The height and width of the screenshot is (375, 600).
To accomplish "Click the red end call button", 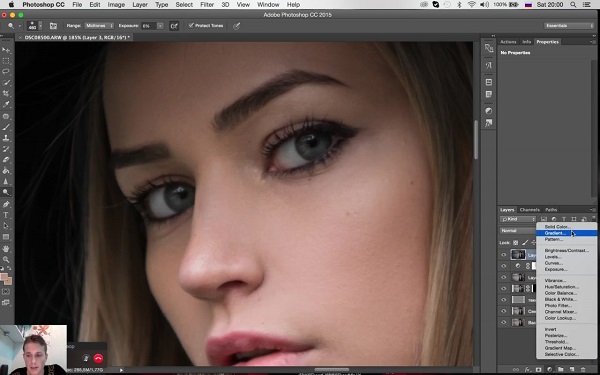I will coord(98,358).
